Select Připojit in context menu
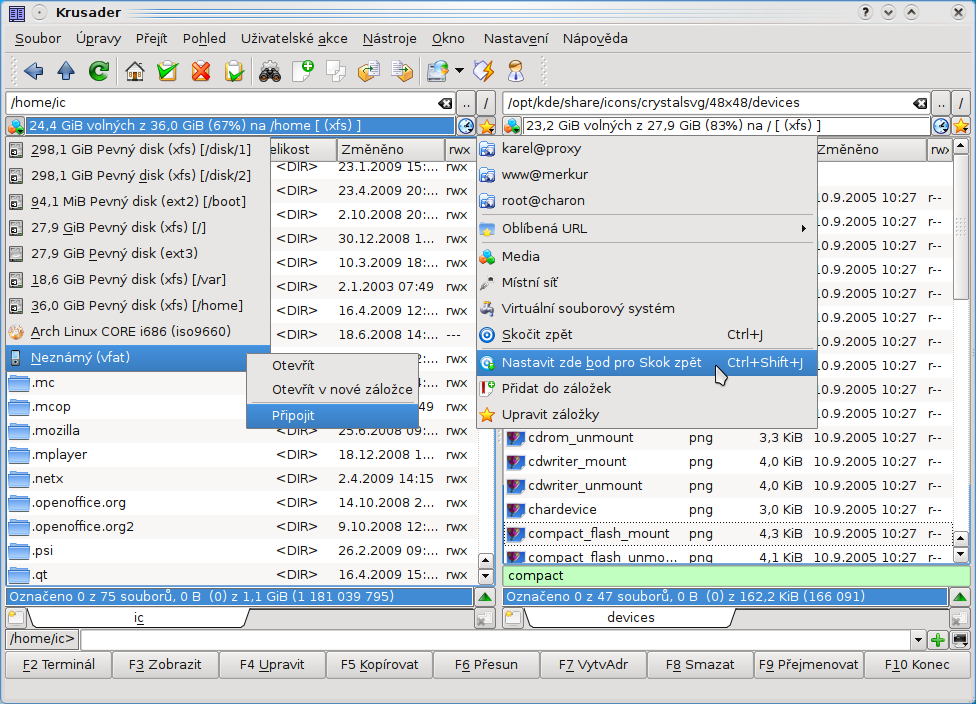The height and width of the screenshot is (704, 976). point(332,416)
